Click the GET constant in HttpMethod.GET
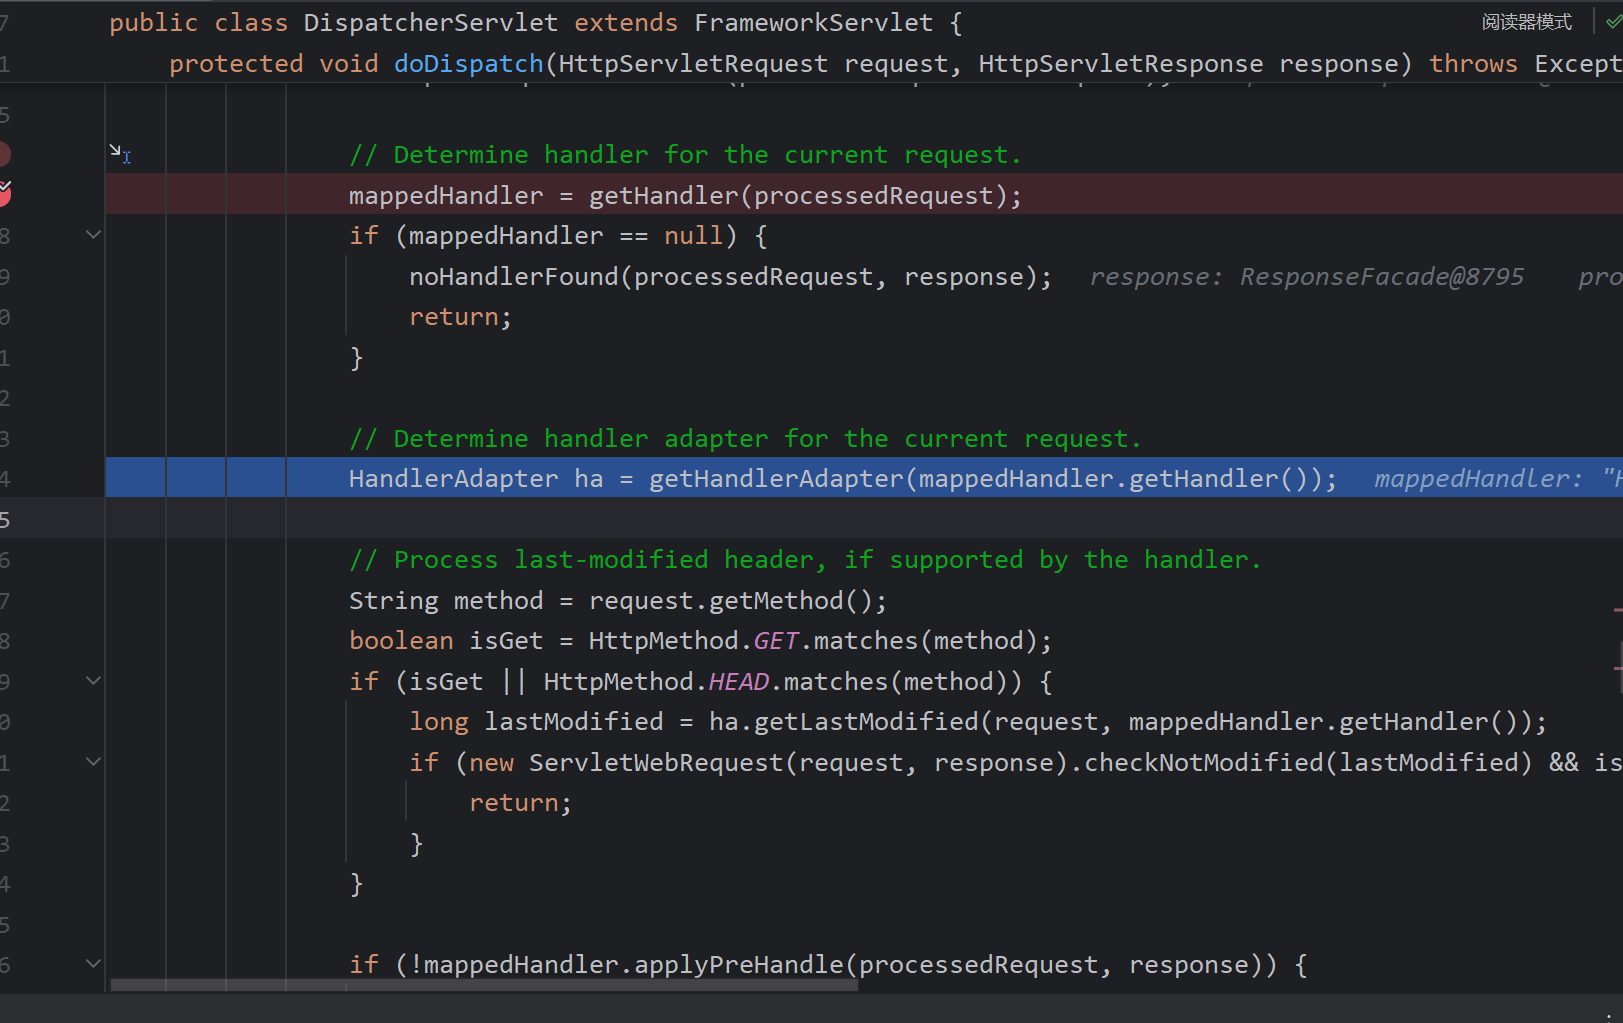This screenshot has width=1623, height=1023. tap(776, 641)
